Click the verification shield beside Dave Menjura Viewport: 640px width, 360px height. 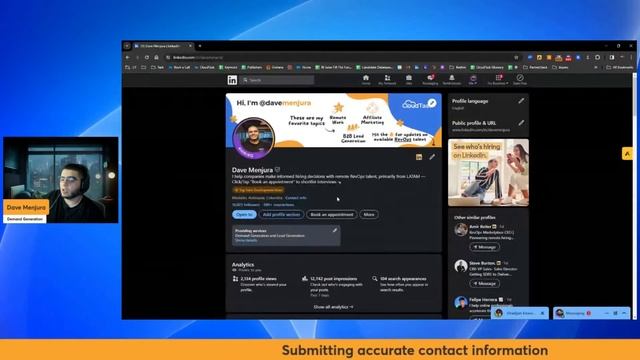278,169
